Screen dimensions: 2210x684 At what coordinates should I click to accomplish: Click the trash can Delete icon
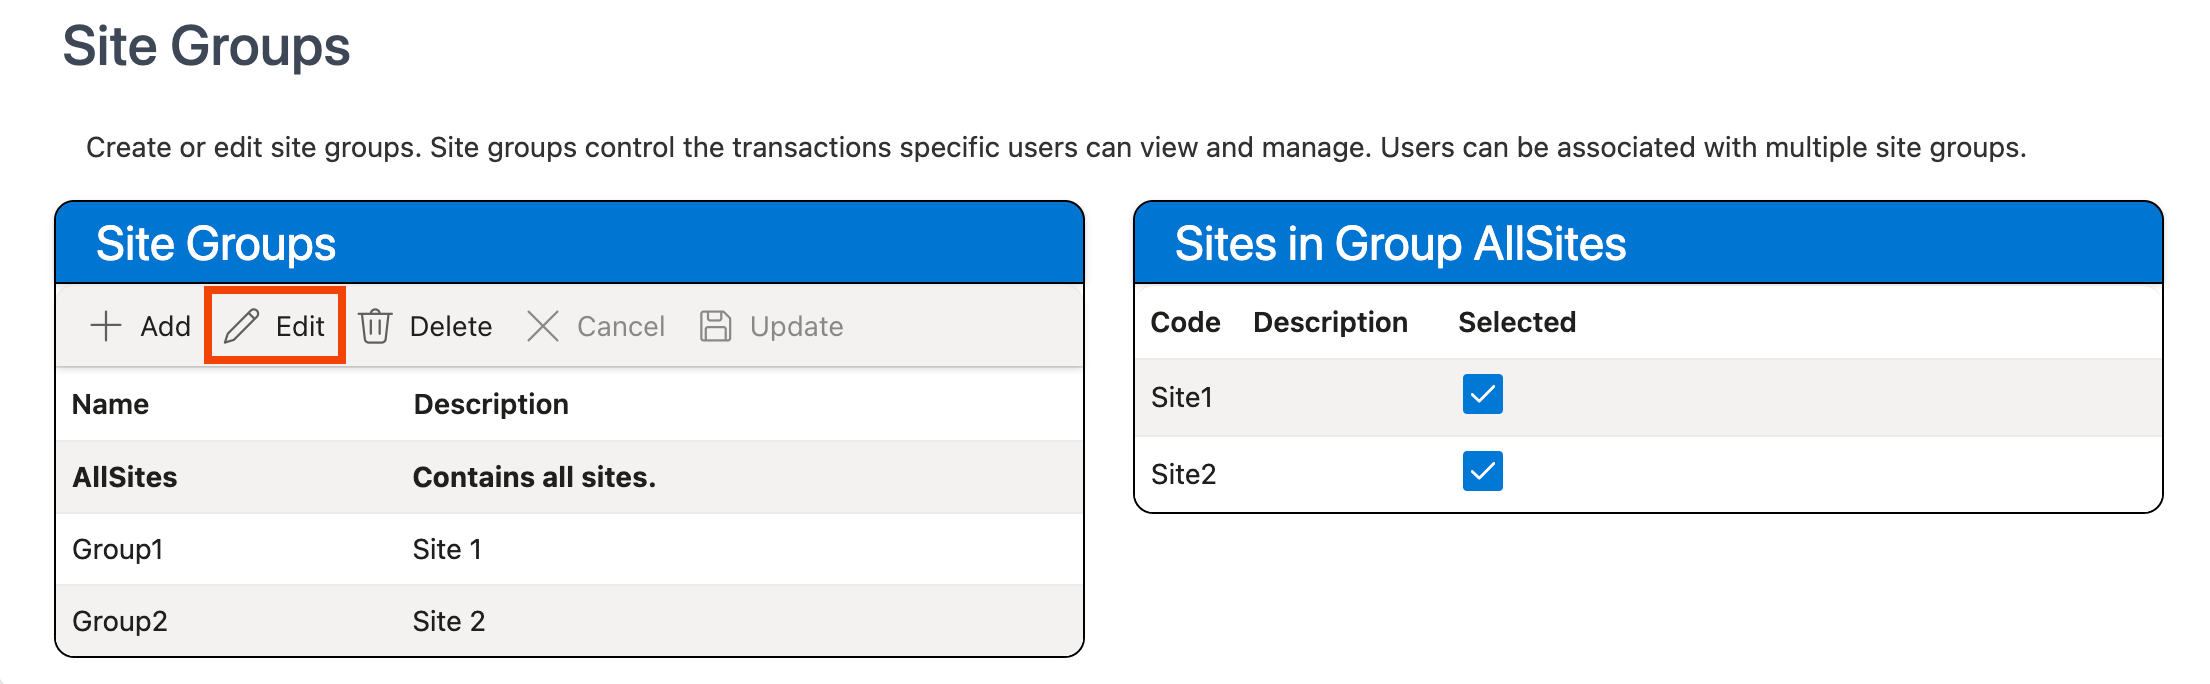coord(375,326)
